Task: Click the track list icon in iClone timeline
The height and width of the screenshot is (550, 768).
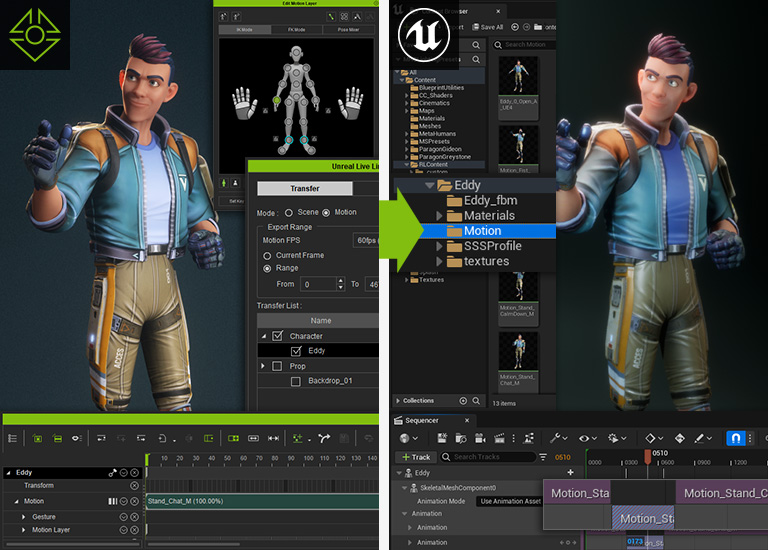Action: 12,438
